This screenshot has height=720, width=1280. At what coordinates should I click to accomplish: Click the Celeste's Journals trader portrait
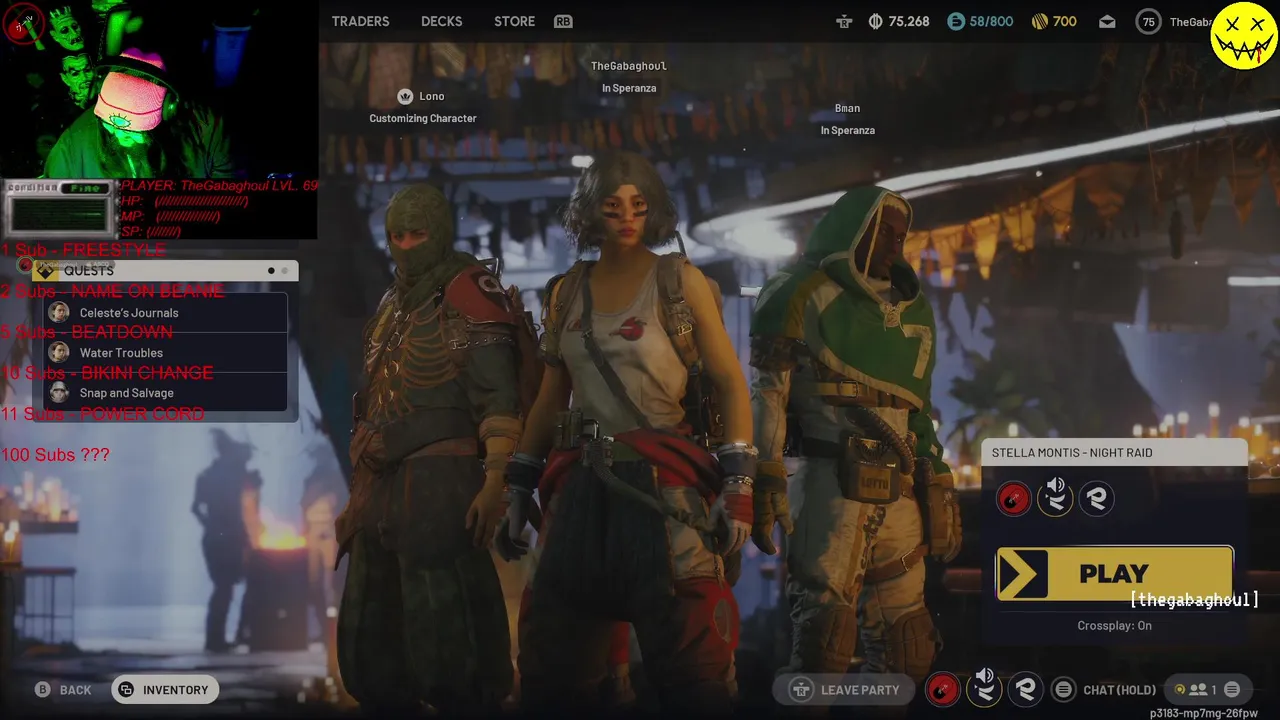(59, 313)
